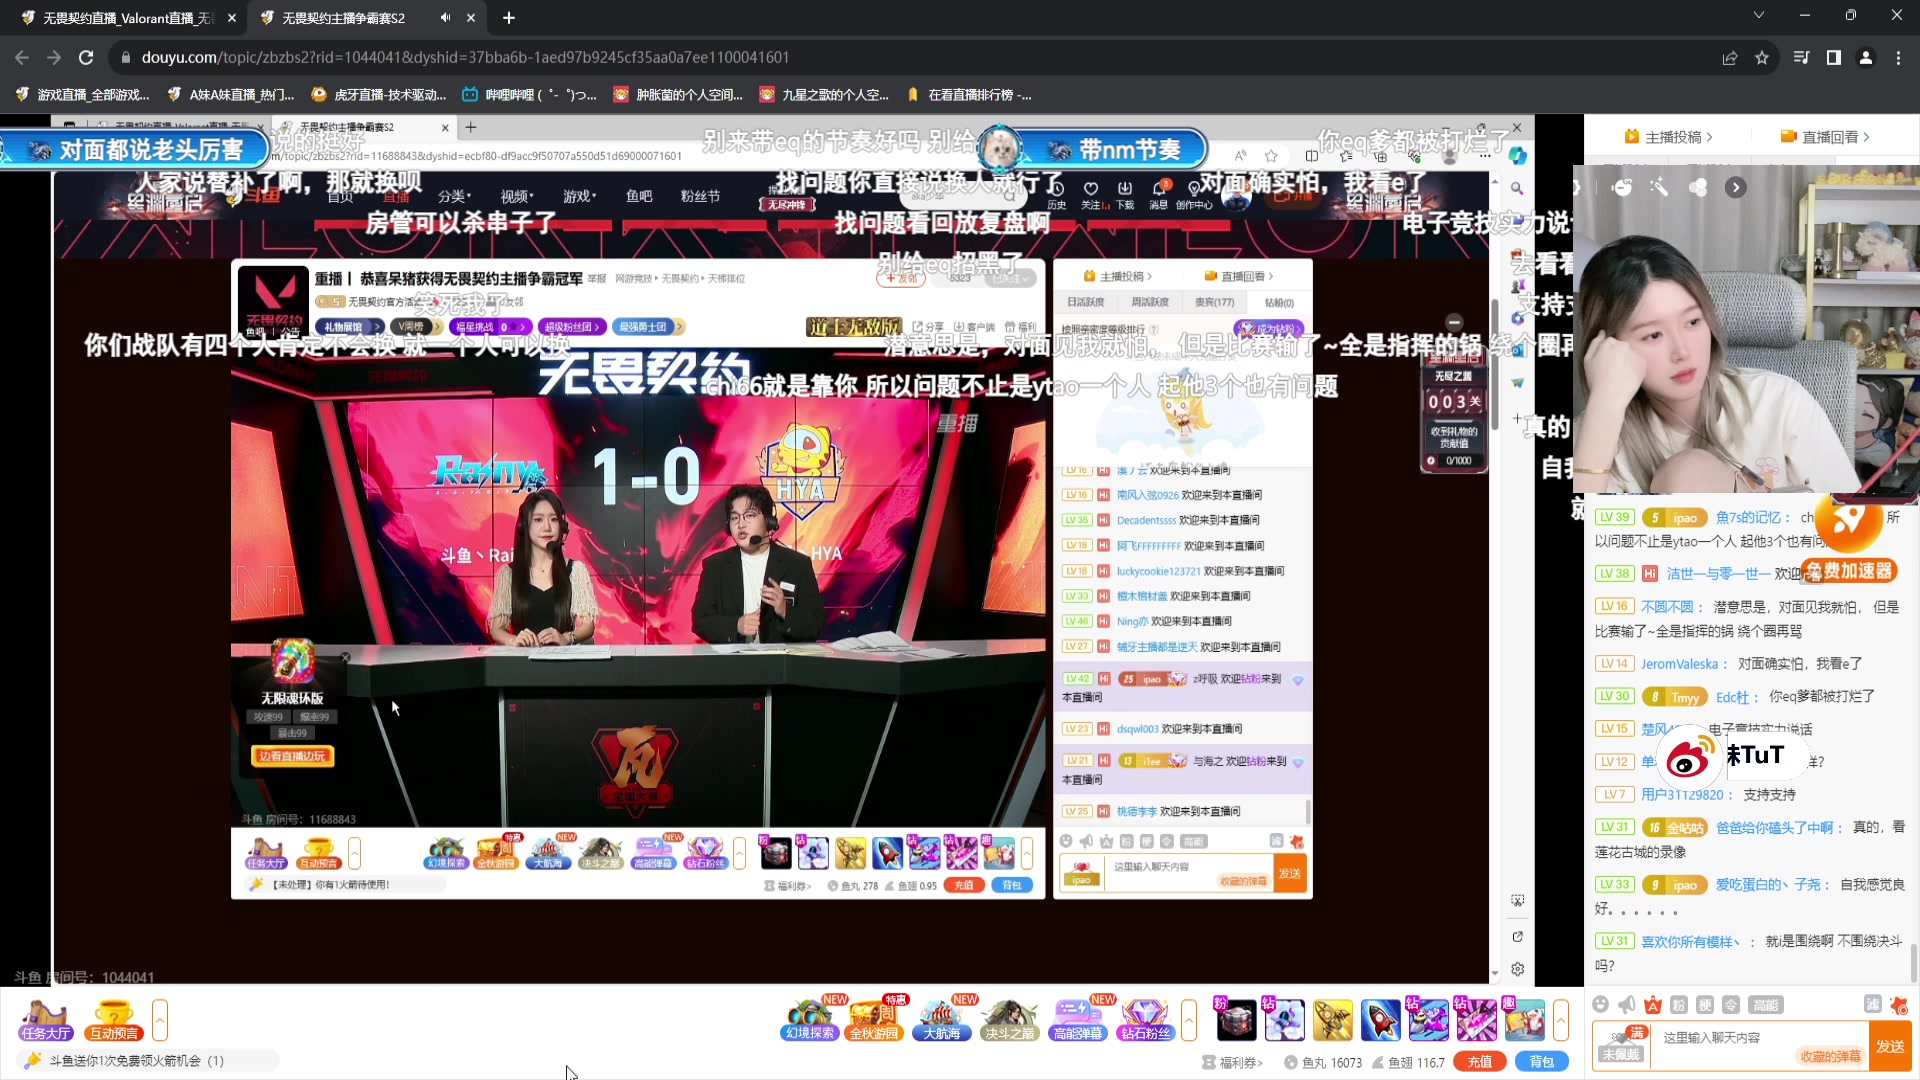
Task: Open the emoji smiley picker in chat
Action: pos(1600,1005)
